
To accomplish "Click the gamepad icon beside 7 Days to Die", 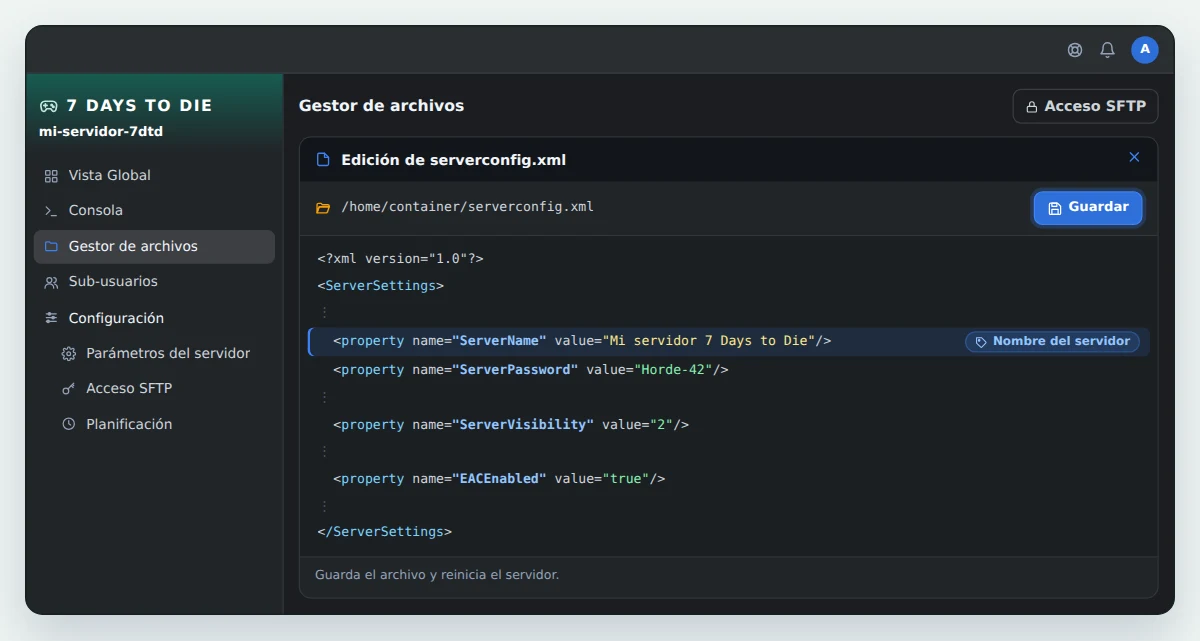I will point(49,106).
